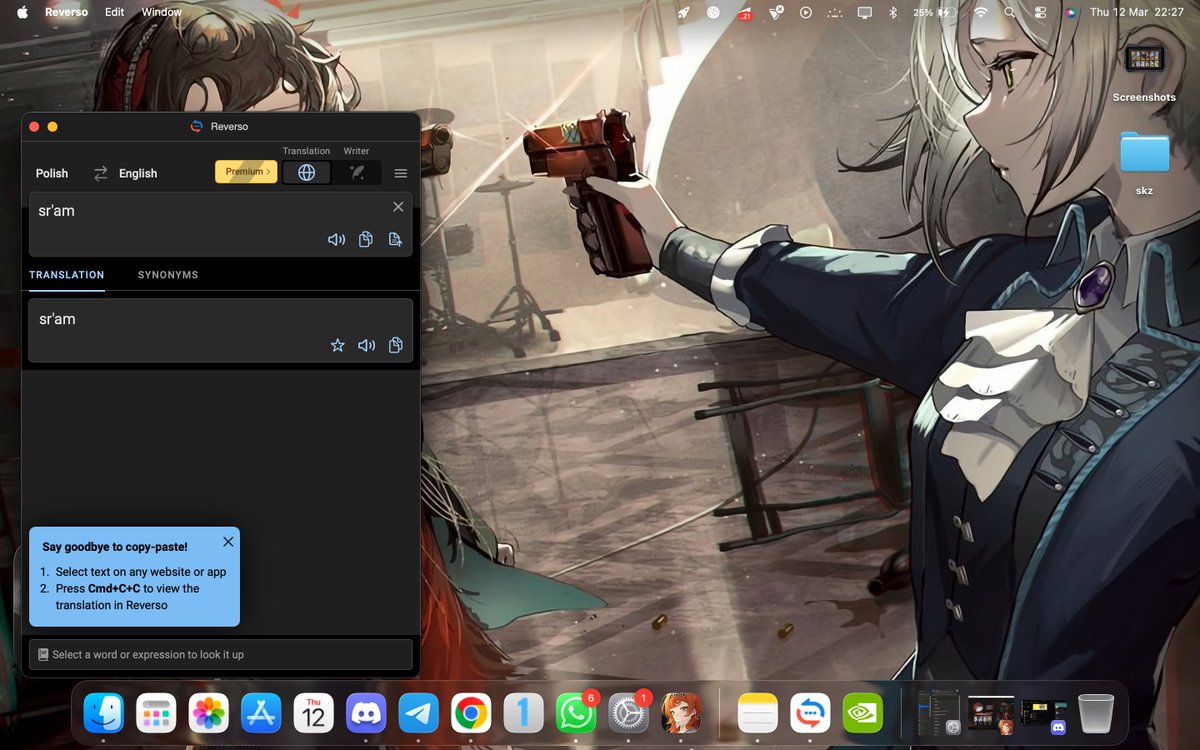The width and height of the screenshot is (1200, 750).
Task: Open NVIDIA GeForce NOW from the Dock
Action: pos(863,713)
